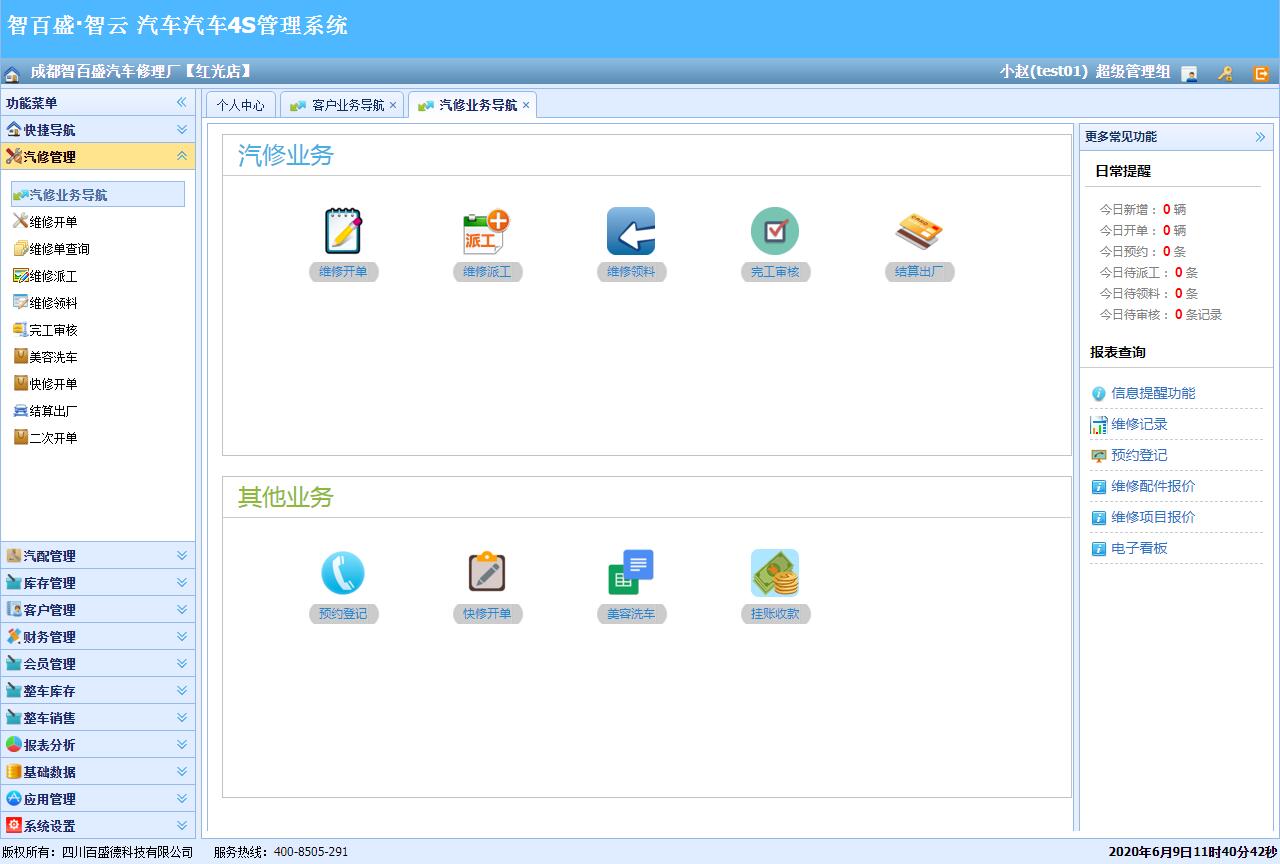Screen dimensions: 1280x864
Task: Expand the 整车库存 menu section
Action: [98, 690]
